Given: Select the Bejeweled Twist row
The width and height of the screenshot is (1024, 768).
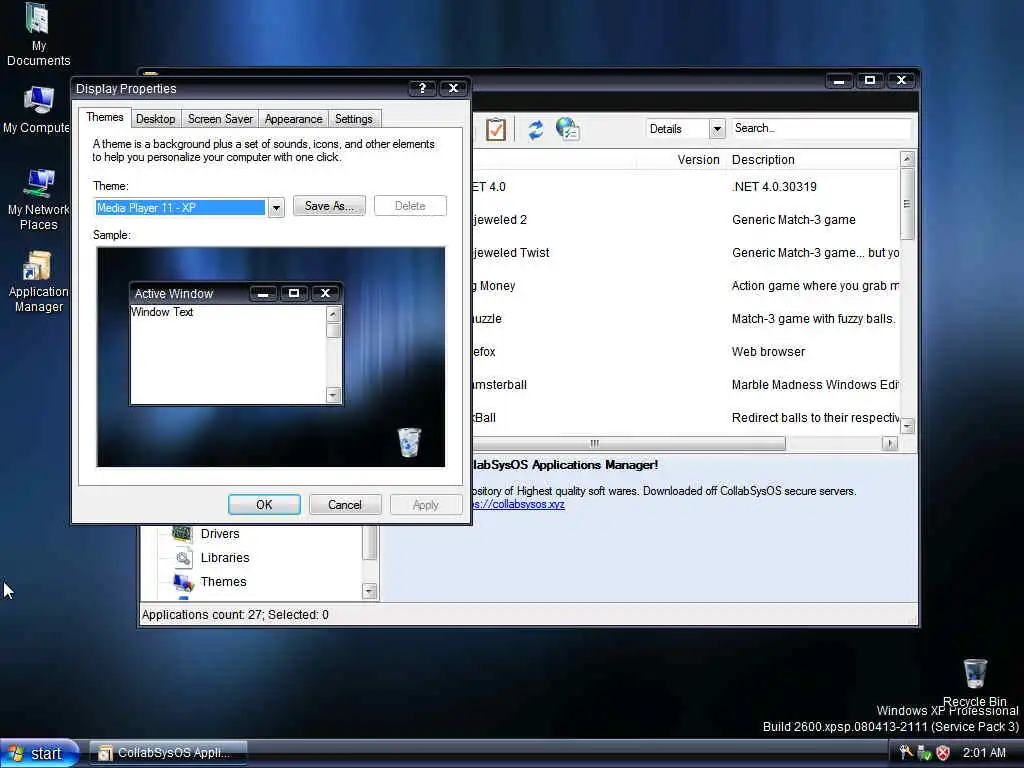Looking at the screenshot, I should pos(685,253).
